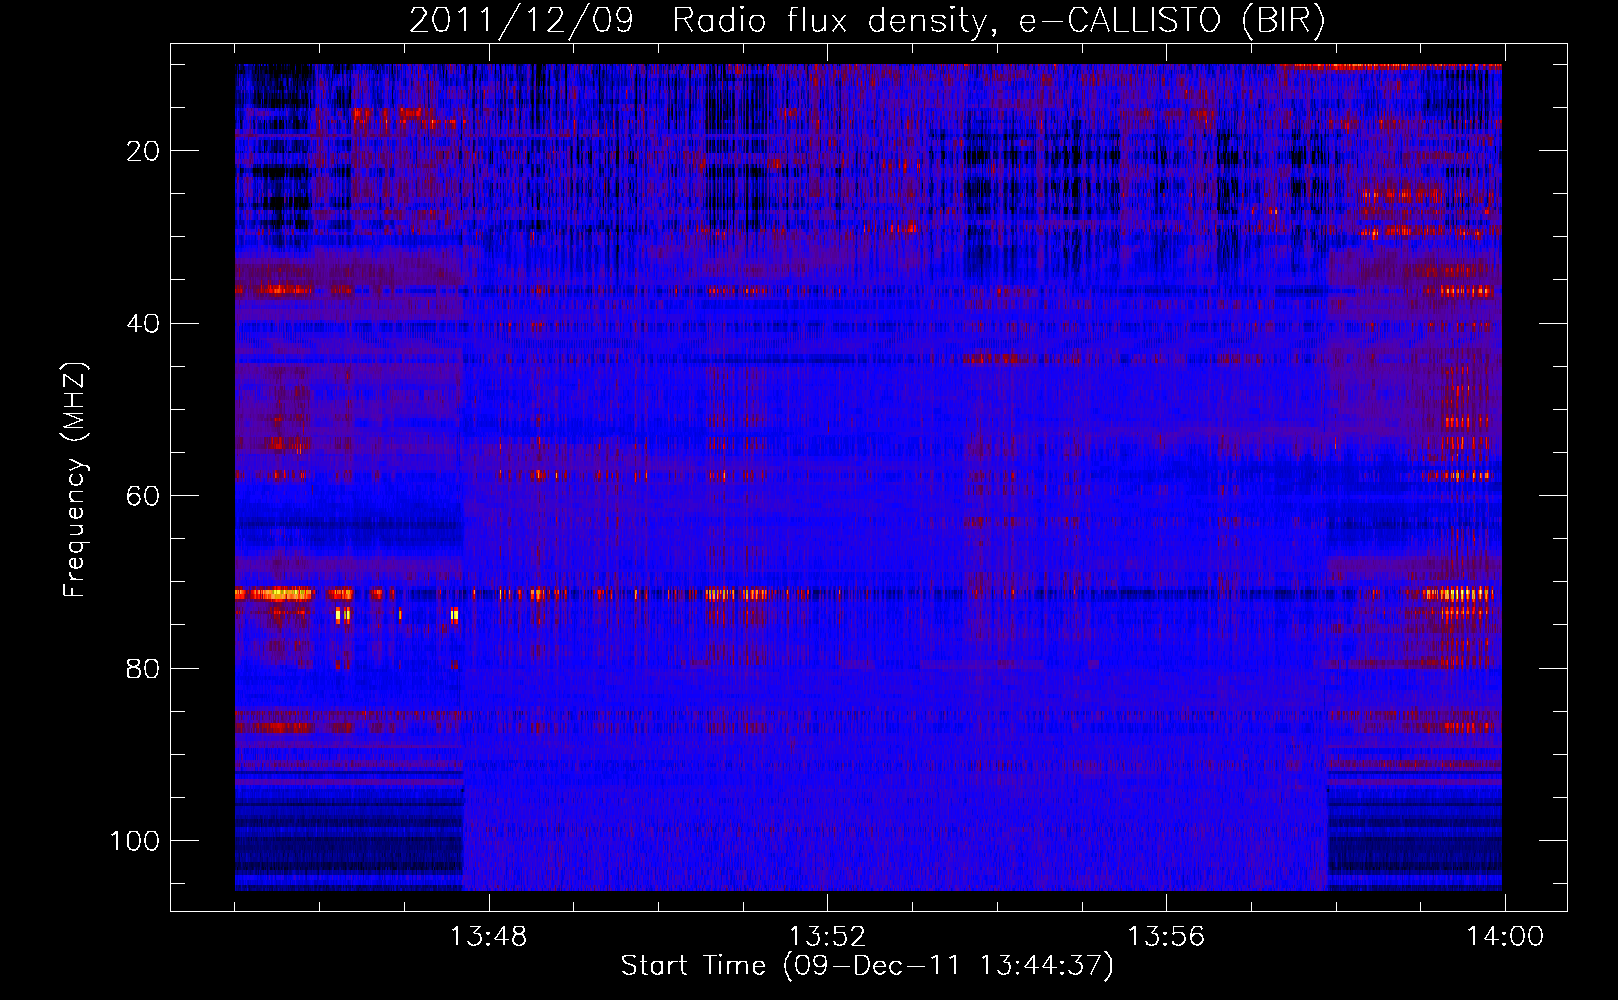Click the "Start Time (09-Dec-11 13:44:37)" label
Screen dimensions: 1618x1000
(x=867, y=966)
